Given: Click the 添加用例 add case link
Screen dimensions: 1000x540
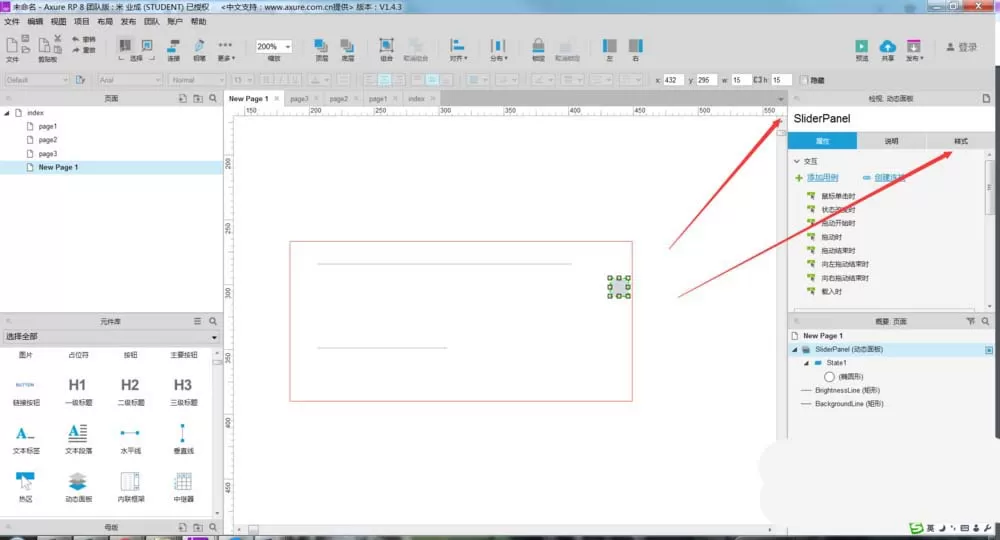Looking at the screenshot, I should [822, 178].
